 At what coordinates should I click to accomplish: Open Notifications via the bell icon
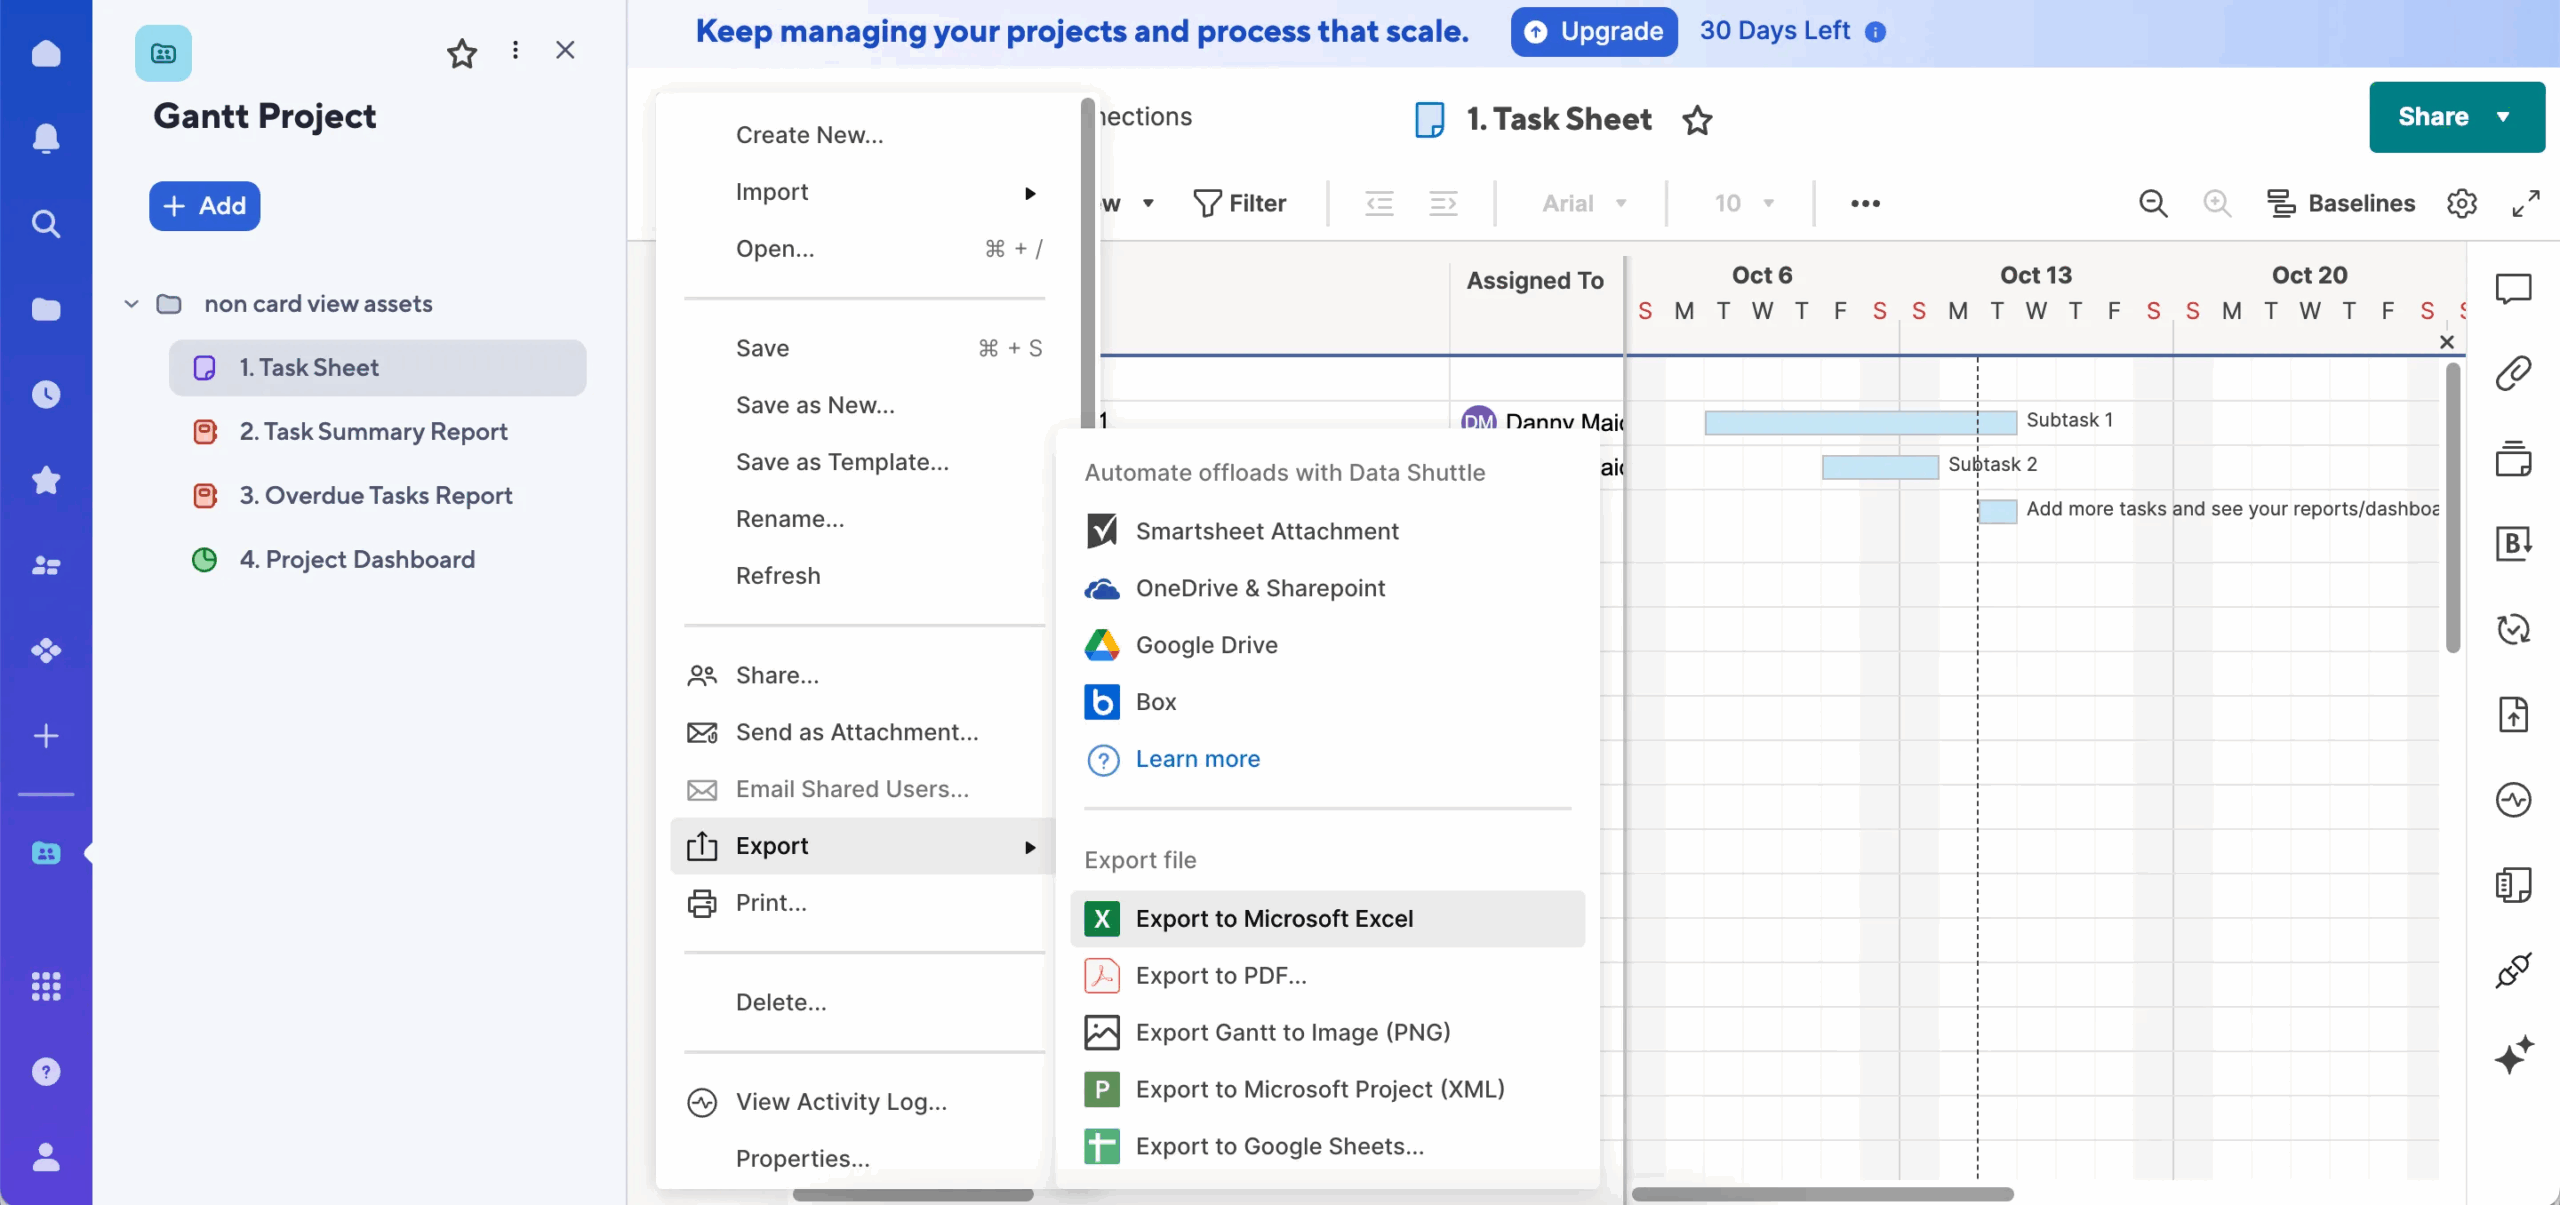click(46, 138)
